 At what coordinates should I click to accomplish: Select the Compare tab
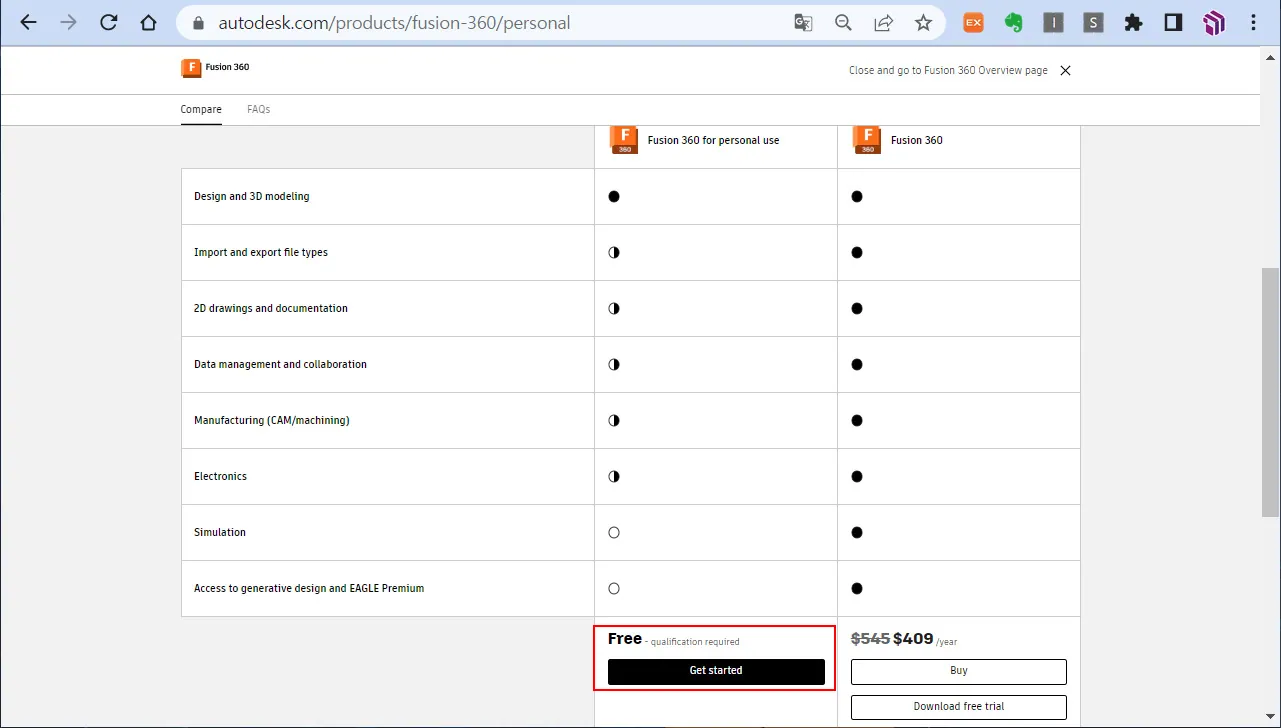point(201,109)
